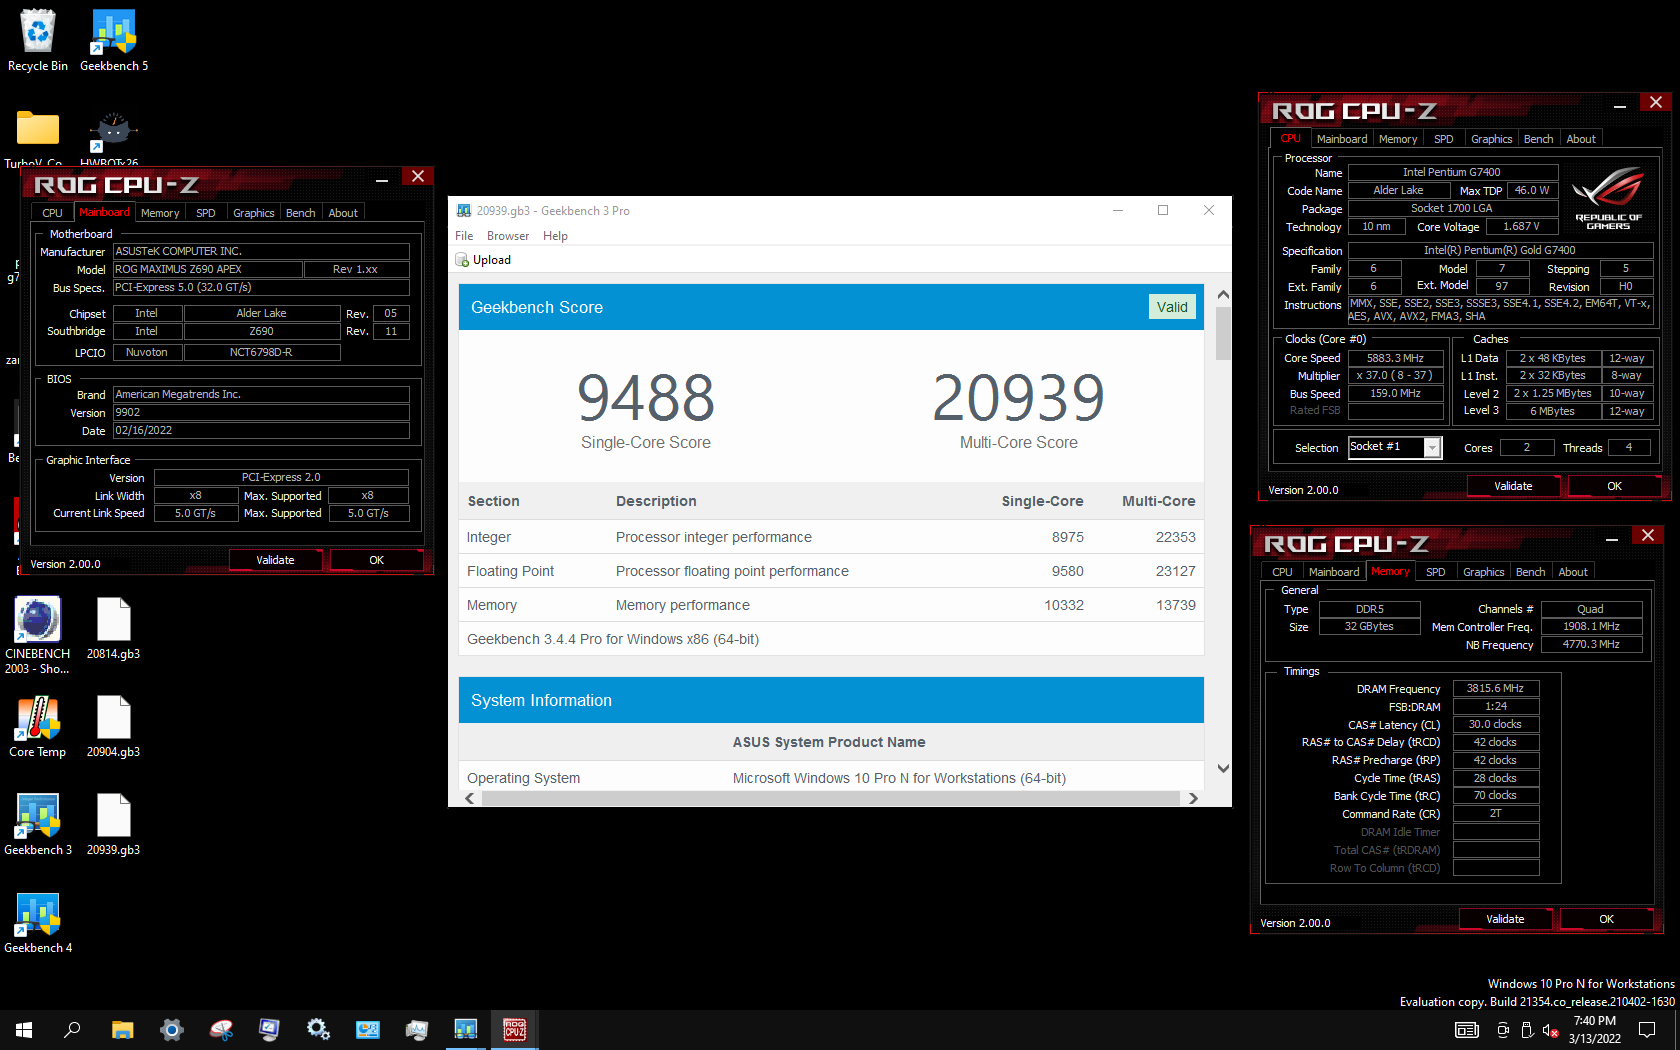Select the 20939.gb3 file on desktop
1680x1050 pixels.
pyautogui.click(x=113, y=825)
